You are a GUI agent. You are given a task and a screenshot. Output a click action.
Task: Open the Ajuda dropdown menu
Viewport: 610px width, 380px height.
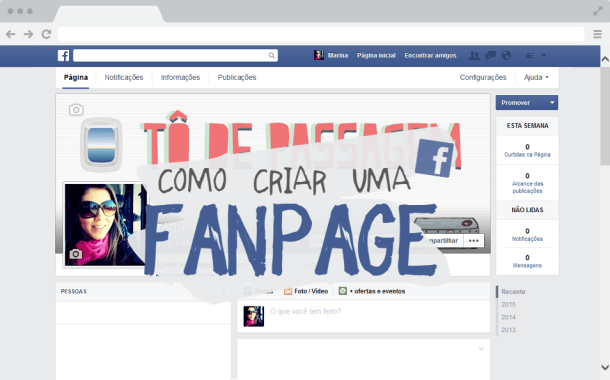pos(536,77)
